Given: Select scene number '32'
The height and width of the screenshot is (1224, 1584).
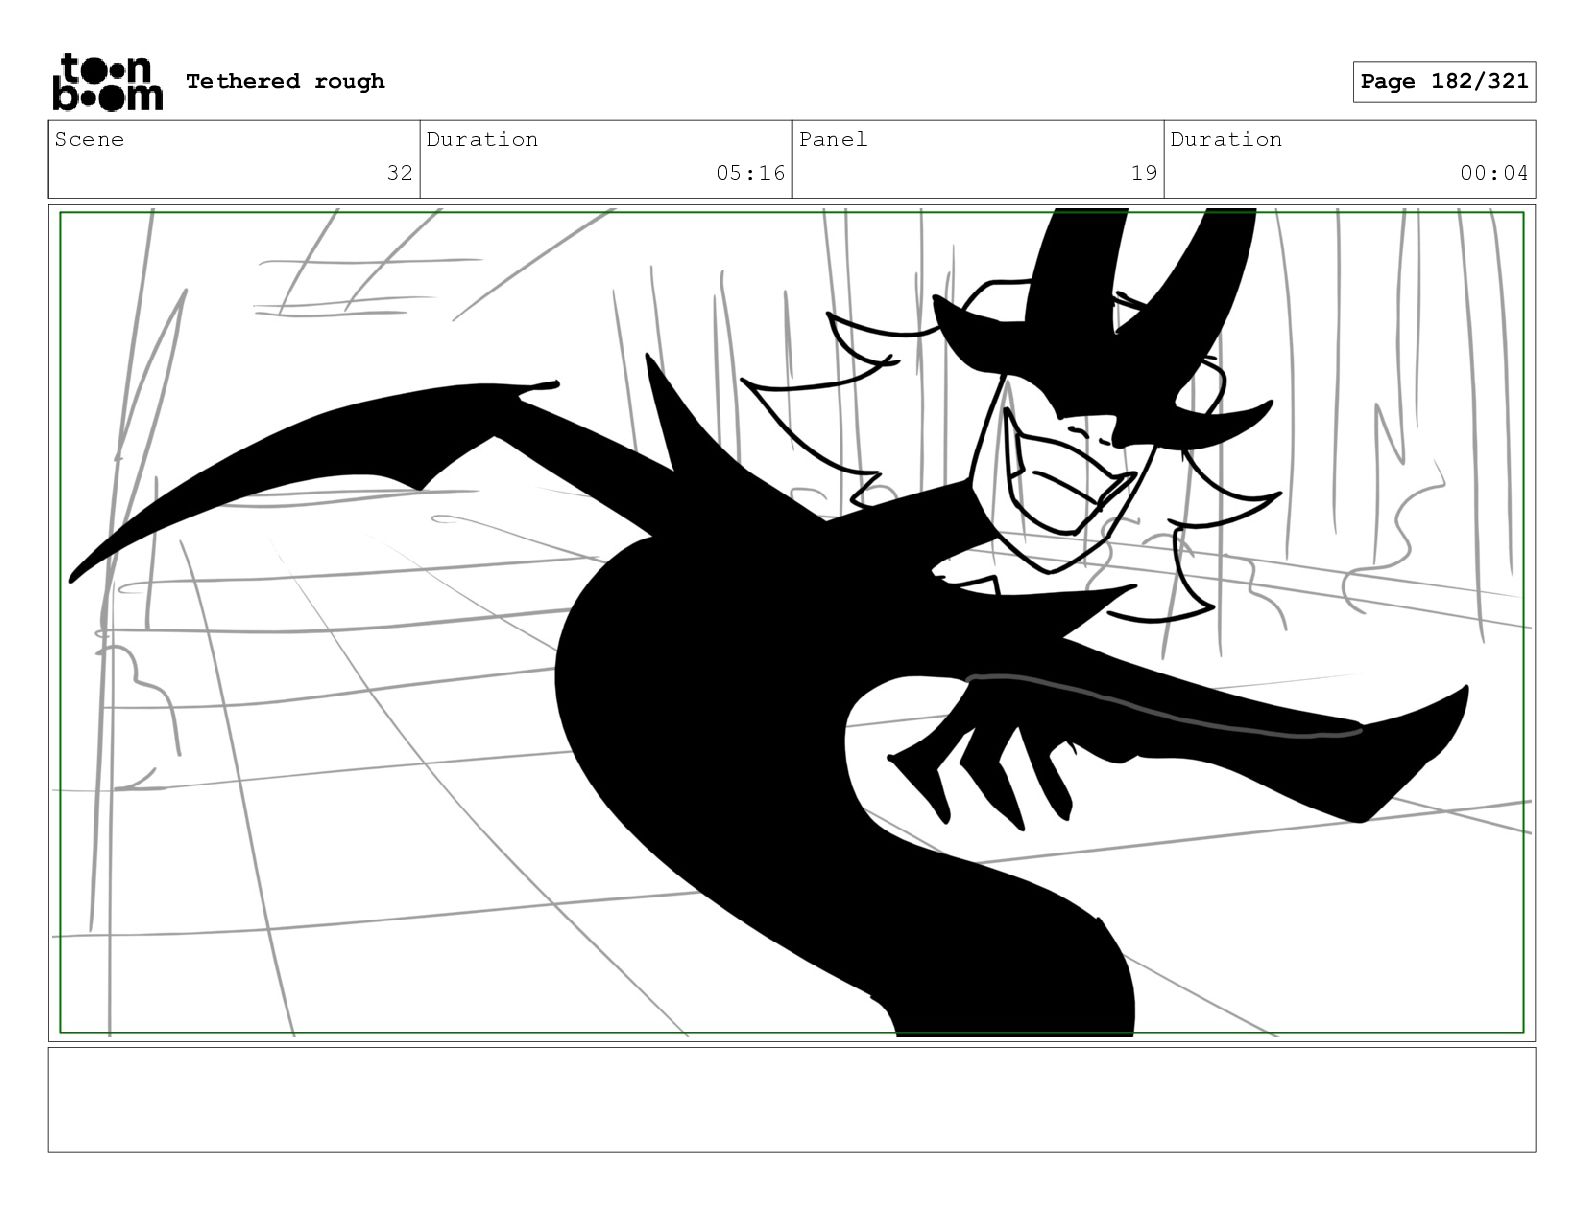Looking at the screenshot, I should pyautogui.click(x=399, y=173).
